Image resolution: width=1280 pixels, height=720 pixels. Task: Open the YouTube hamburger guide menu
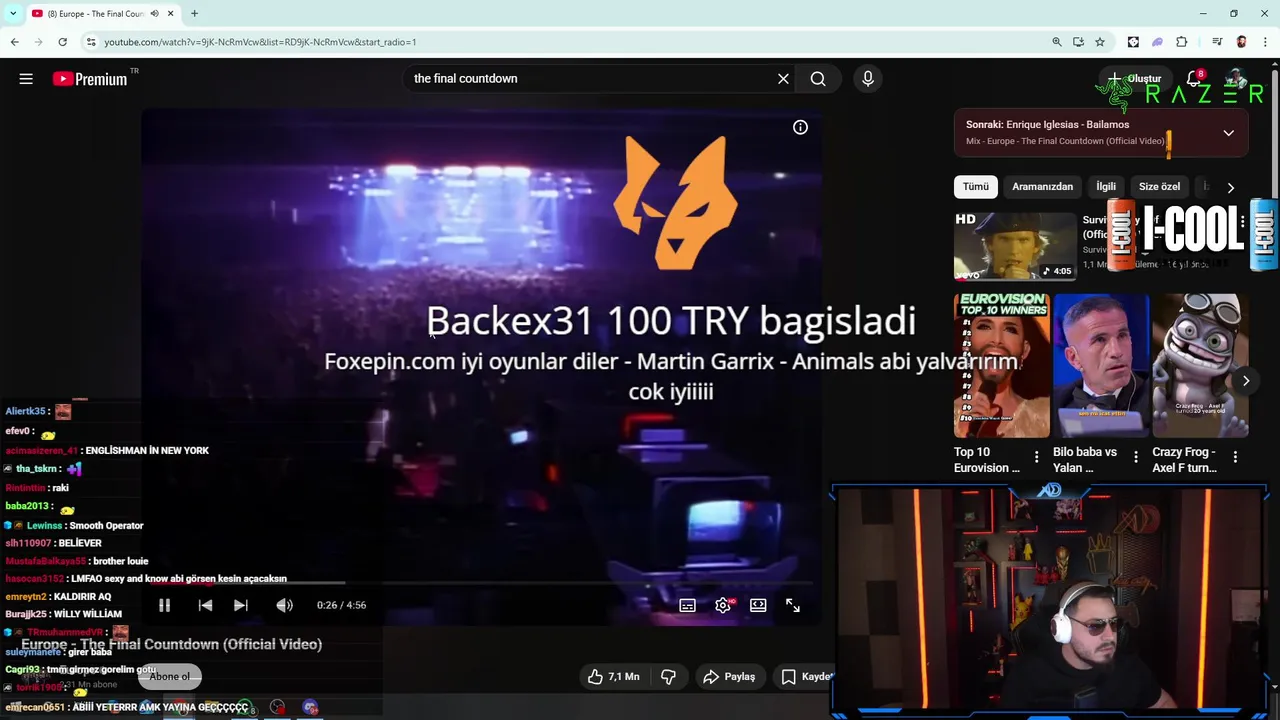click(26, 79)
